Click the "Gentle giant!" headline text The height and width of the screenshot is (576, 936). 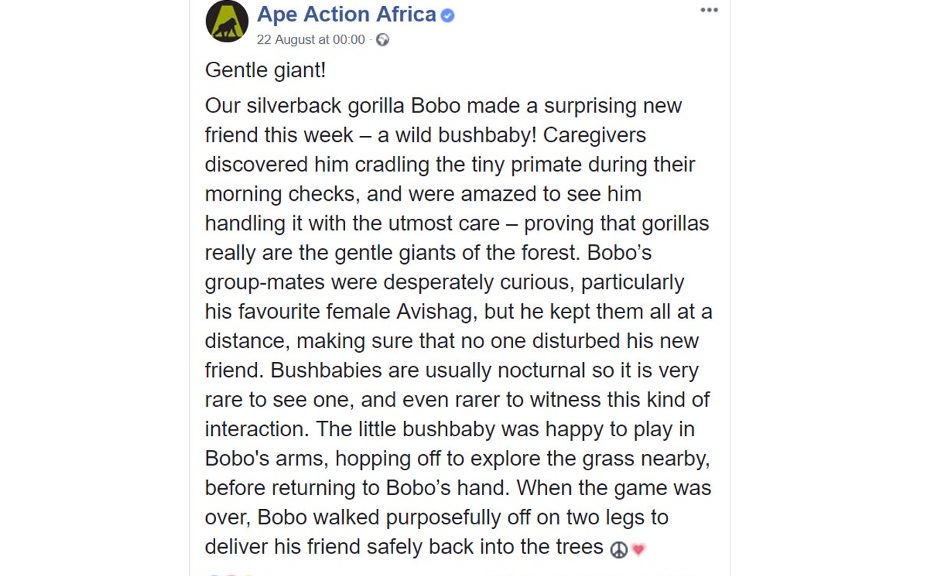[265, 70]
